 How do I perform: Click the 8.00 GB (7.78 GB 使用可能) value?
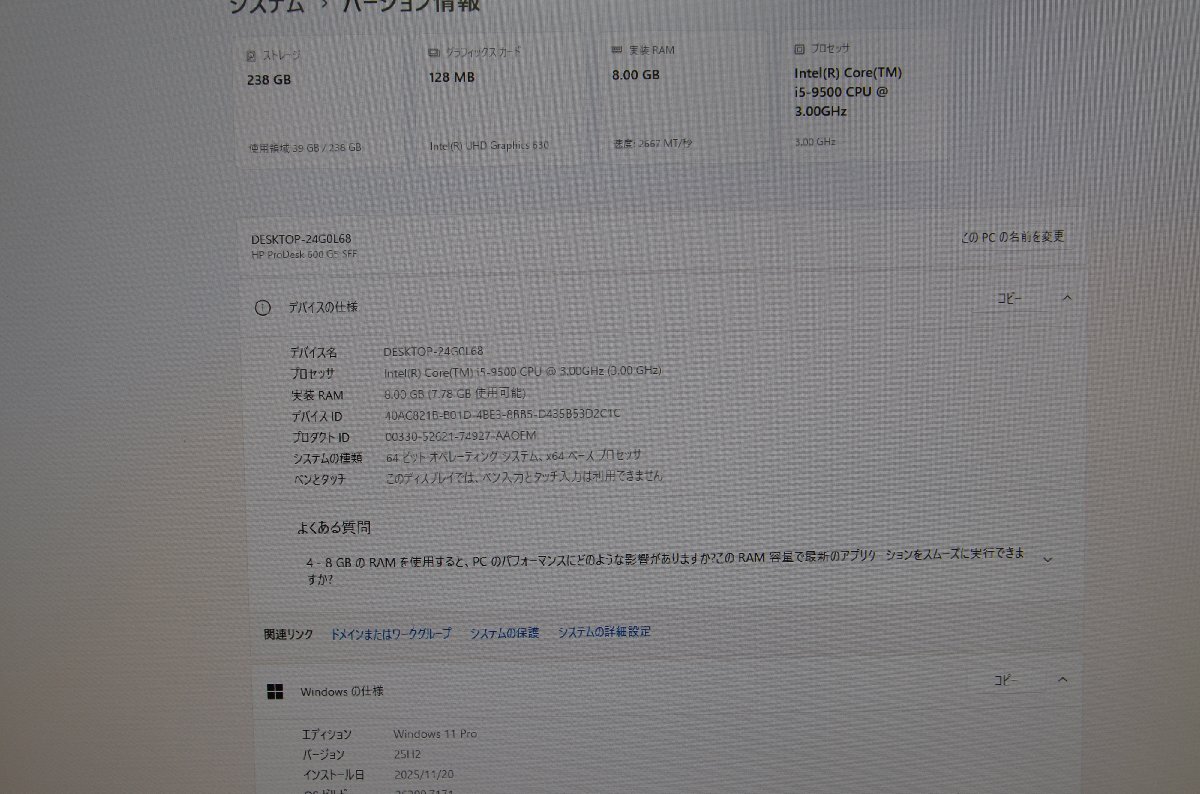(x=454, y=393)
